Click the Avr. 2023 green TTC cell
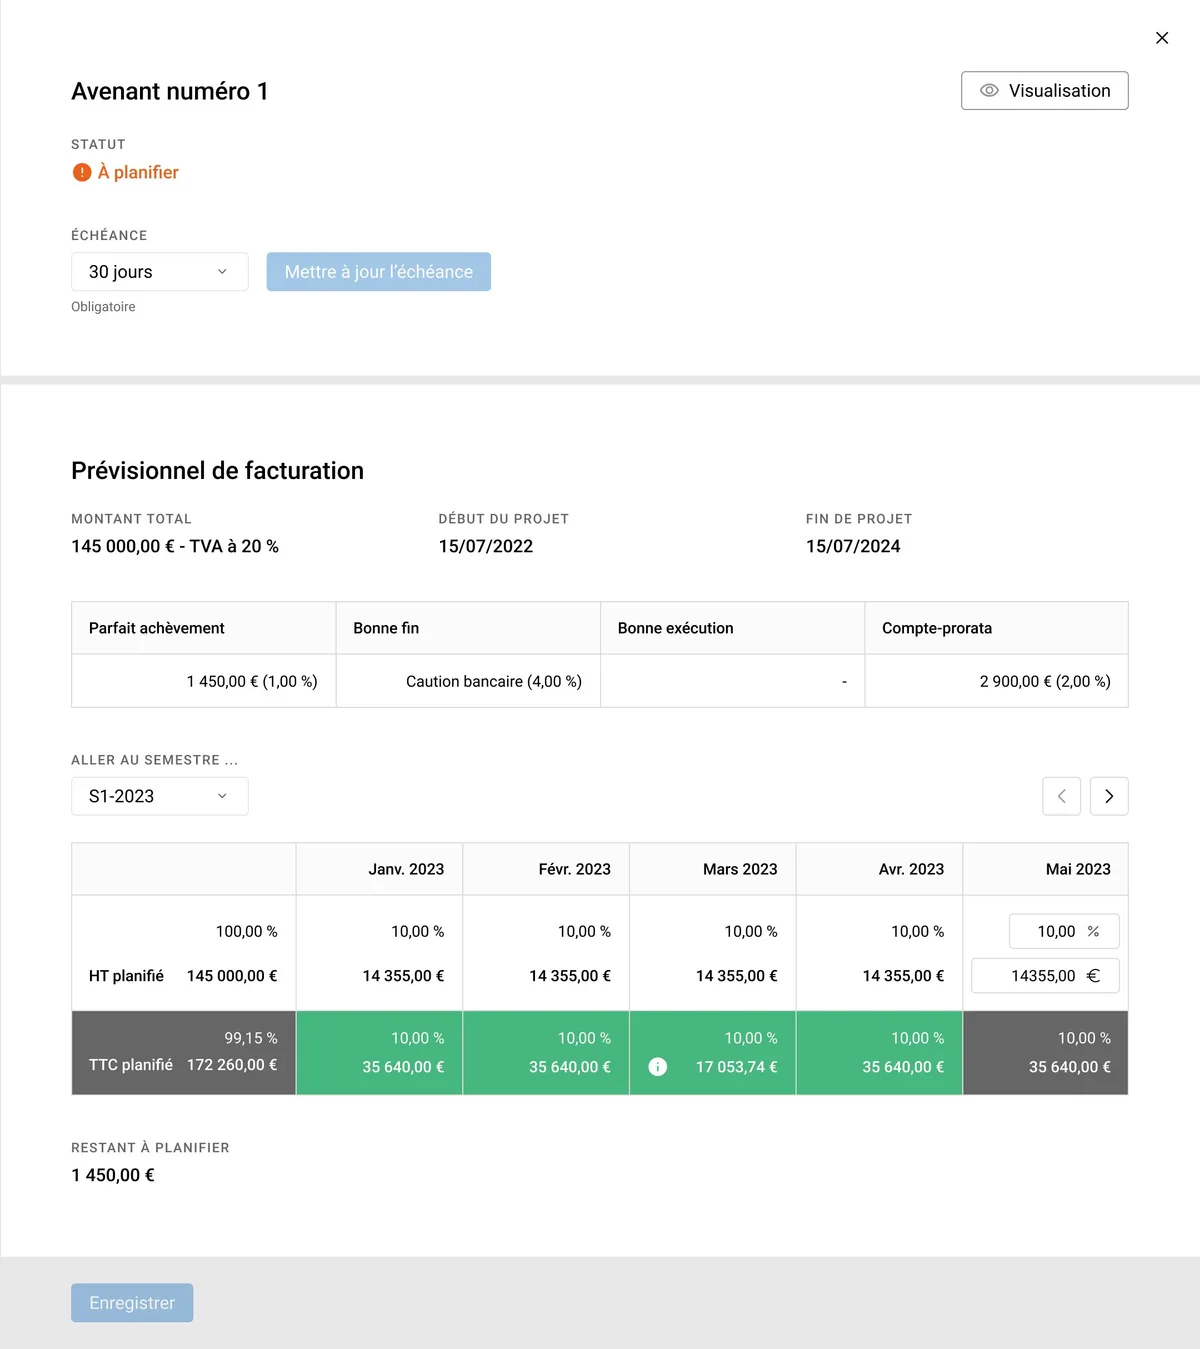The image size is (1200, 1349). (879, 1053)
